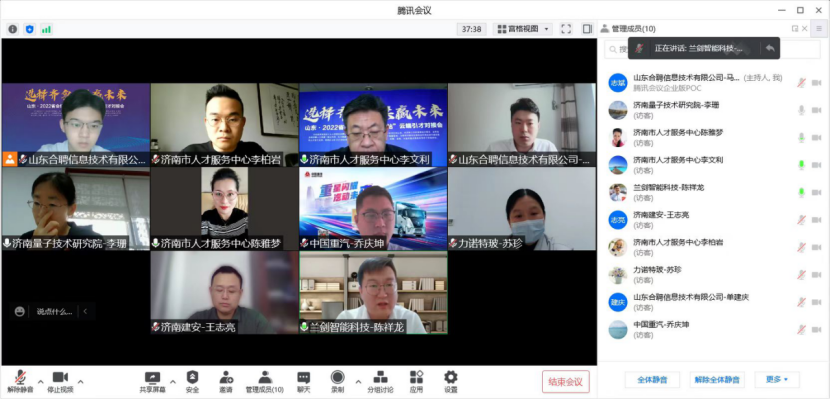Open the meeting info icon
This screenshot has width=830, height=400.
(x=13, y=29)
